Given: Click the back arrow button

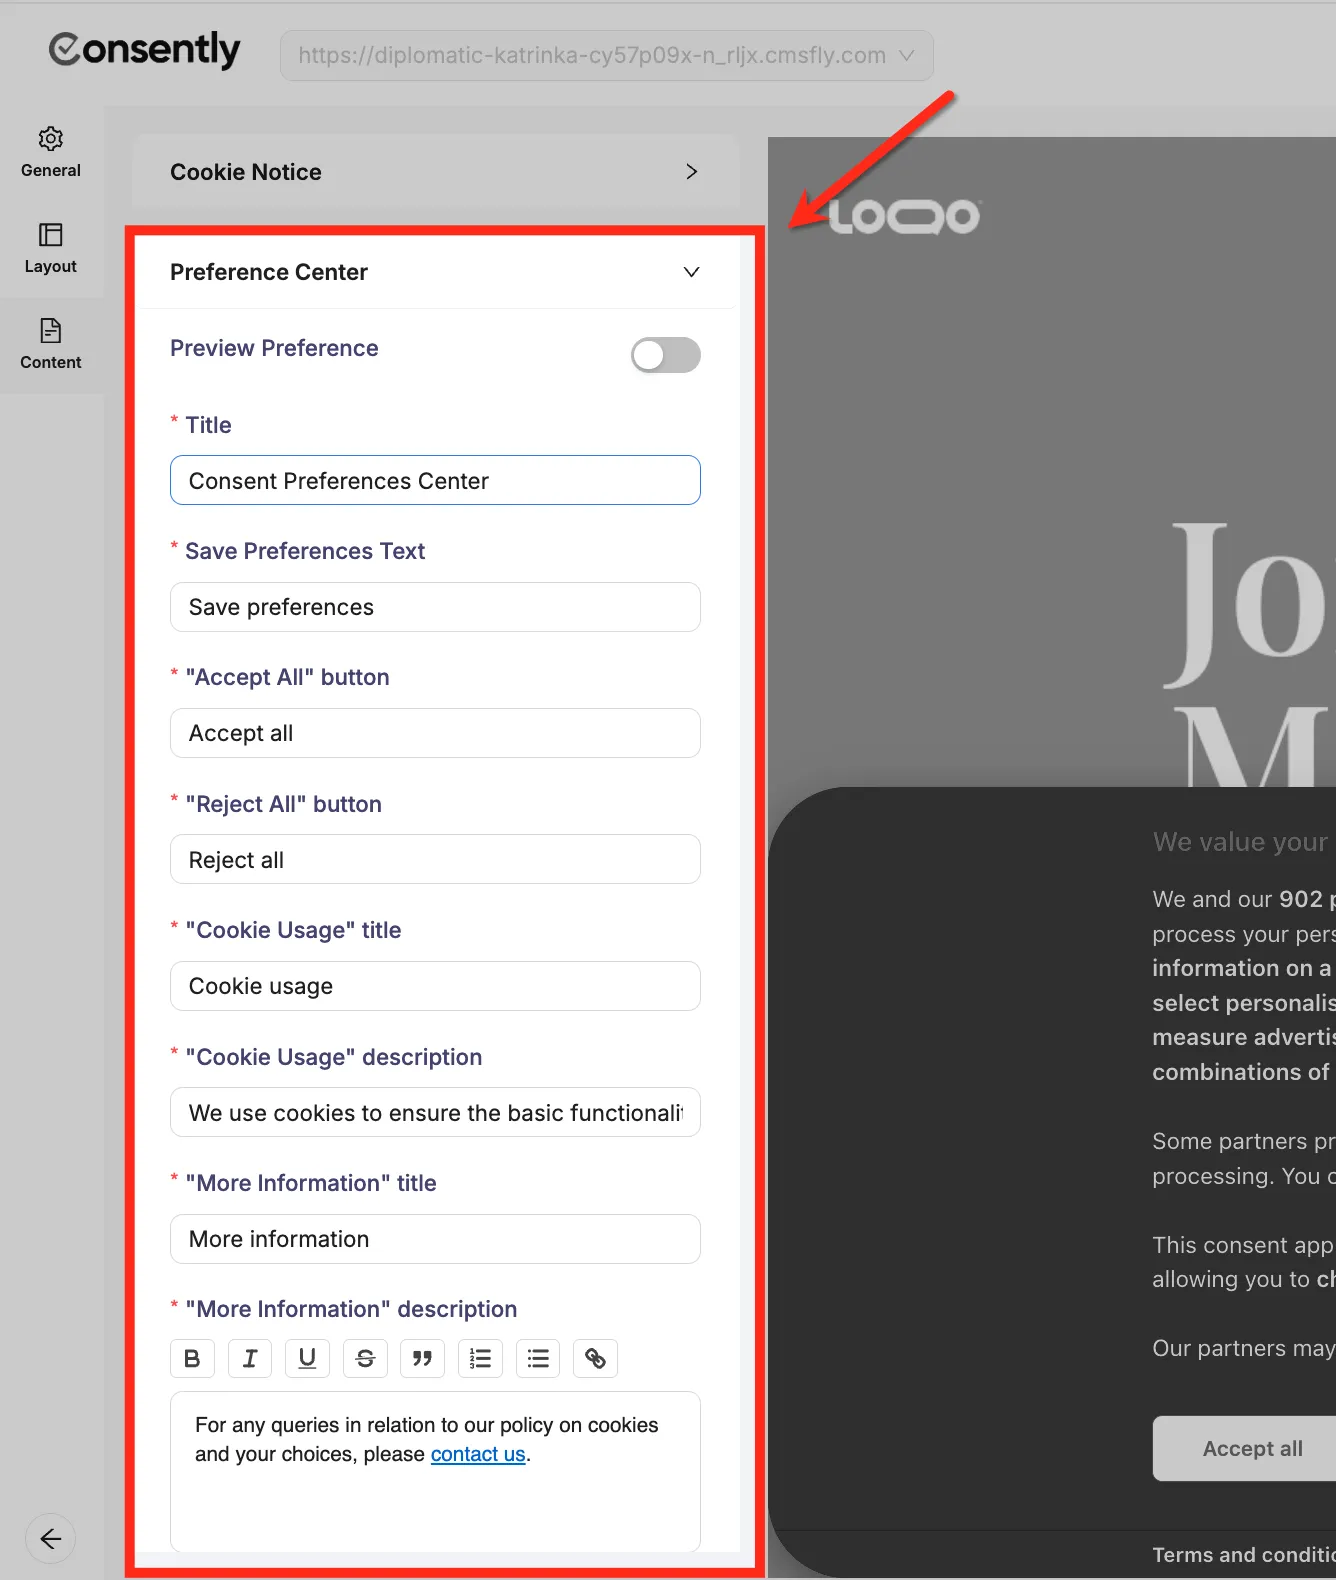Looking at the screenshot, I should (51, 1539).
